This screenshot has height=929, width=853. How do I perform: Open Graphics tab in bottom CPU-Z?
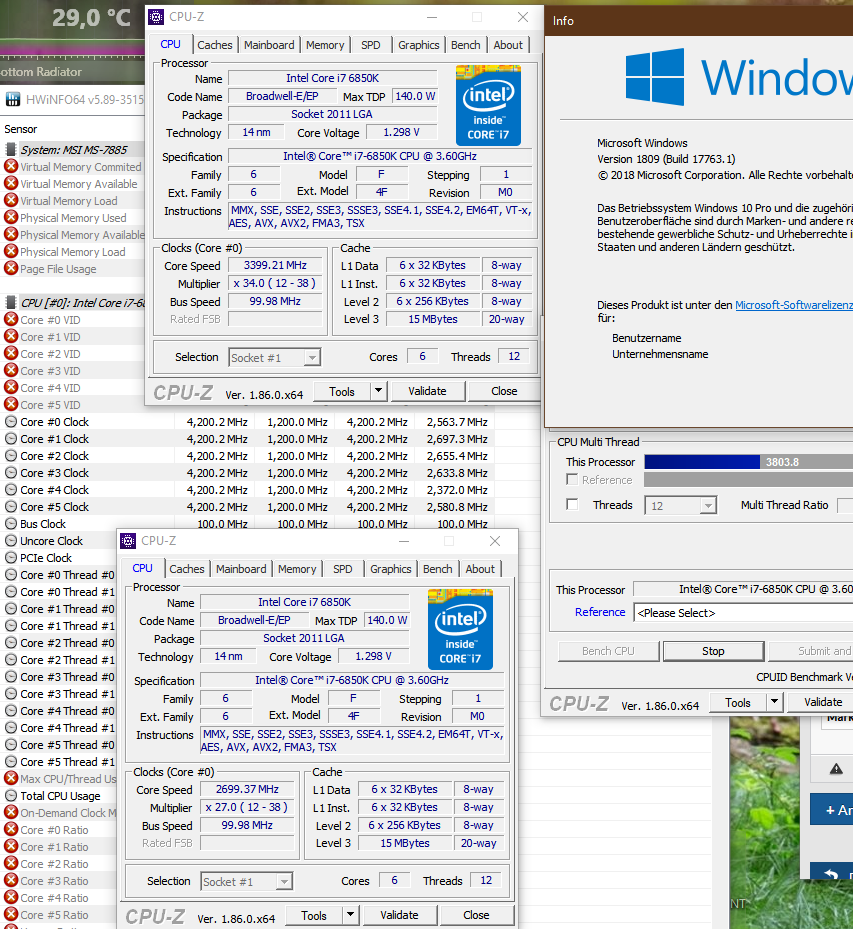tap(390, 569)
